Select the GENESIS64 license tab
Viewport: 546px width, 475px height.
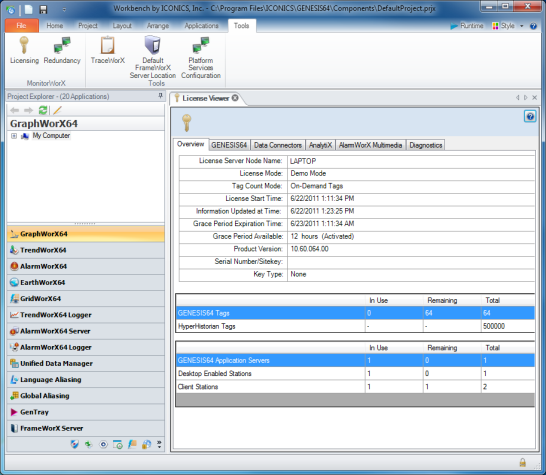[229, 145]
